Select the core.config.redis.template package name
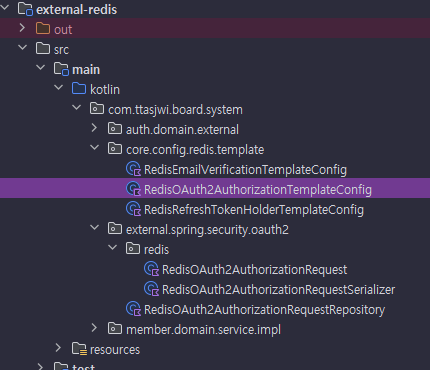 point(195,150)
